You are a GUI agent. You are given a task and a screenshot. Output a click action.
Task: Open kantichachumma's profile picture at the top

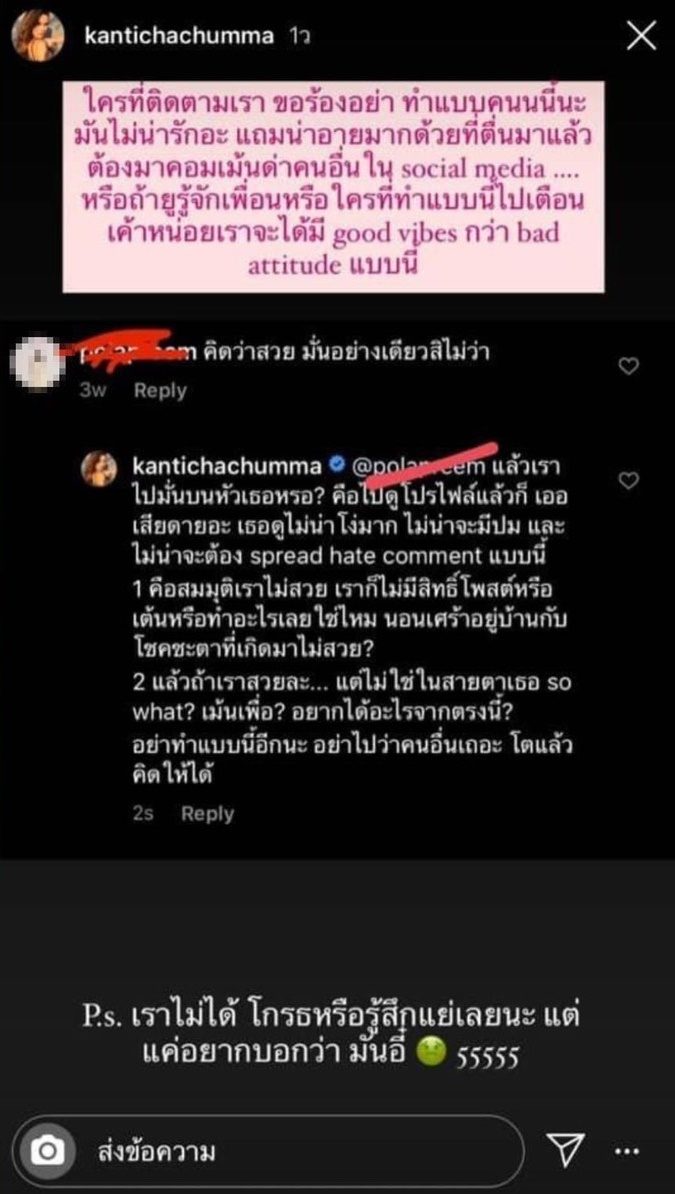click(x=38, y=36)
